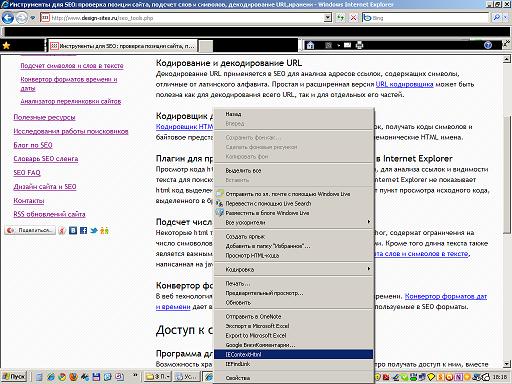The height and width of the screenshot is (384, 512).
Task: Expand the 'Кодировка' submenu
Action: tap(293, 269)
